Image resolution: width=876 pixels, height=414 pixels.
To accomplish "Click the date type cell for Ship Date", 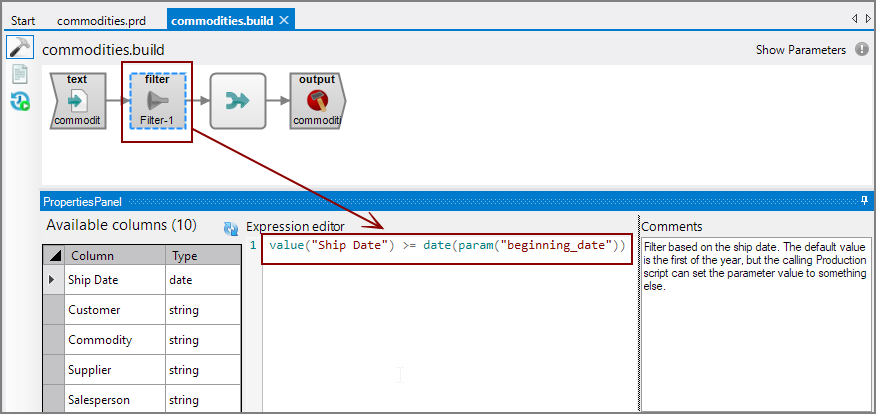I will point(203,280).
